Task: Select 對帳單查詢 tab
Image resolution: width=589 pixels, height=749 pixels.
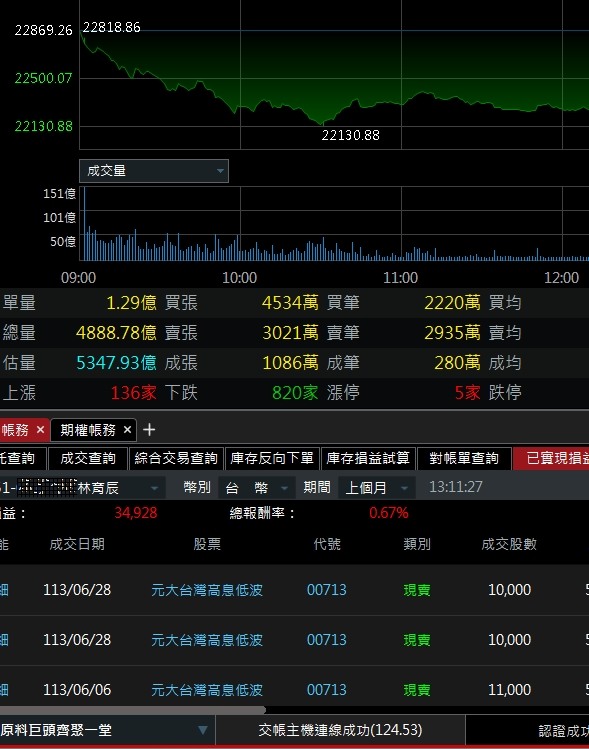Action: coord(464,459)
